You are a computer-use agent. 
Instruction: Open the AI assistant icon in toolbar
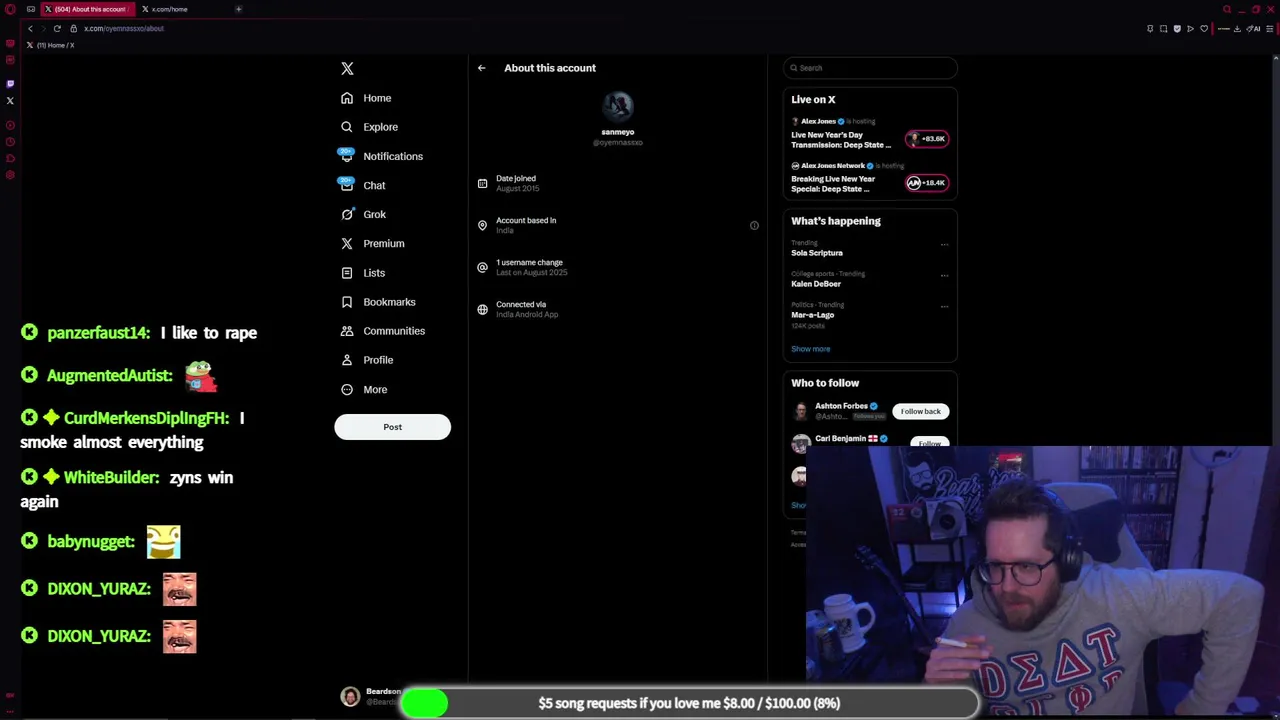pyautogui.click(x=1254, y=29)
